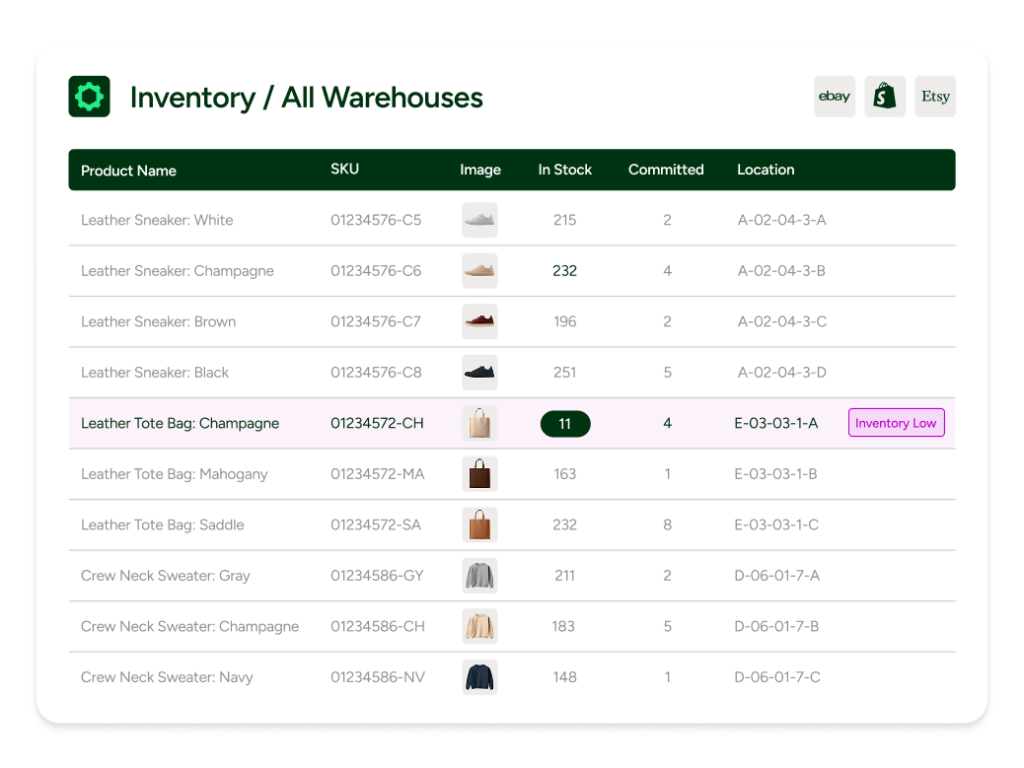The height and width of the screenshot is (768, 1024).
Task: Click the Location column header
Action: pyautogui.click(x=765, y=170)
